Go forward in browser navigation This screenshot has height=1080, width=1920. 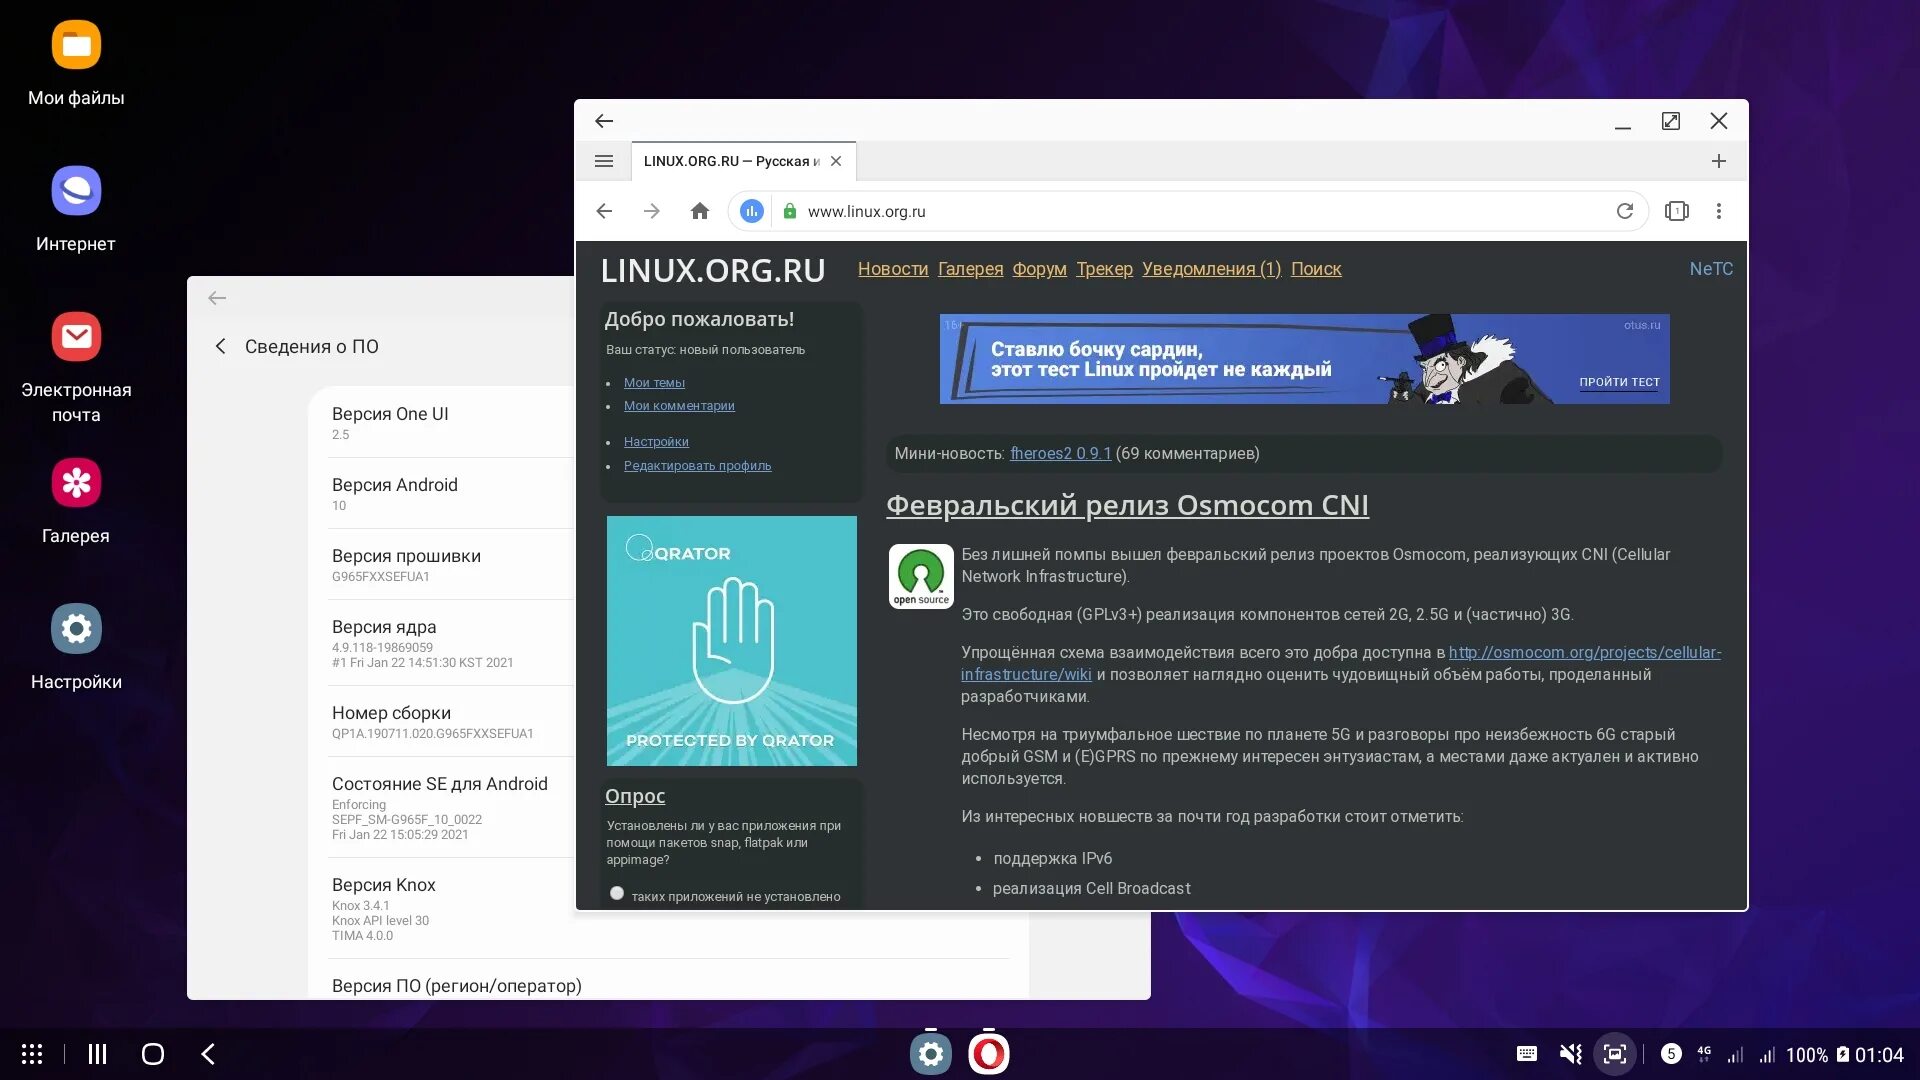point(652,211)
